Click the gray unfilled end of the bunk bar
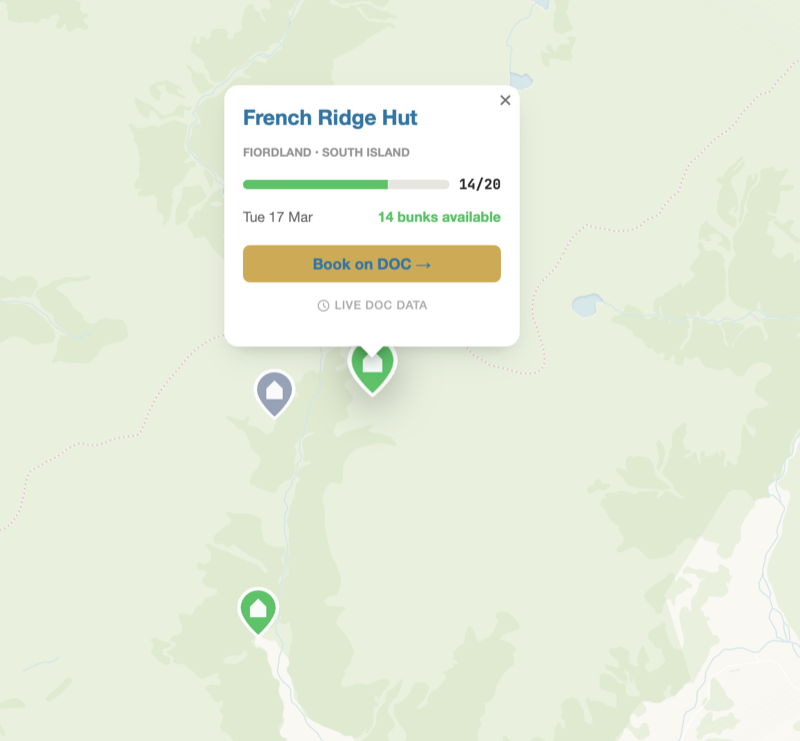 click(x=419, y=185)
